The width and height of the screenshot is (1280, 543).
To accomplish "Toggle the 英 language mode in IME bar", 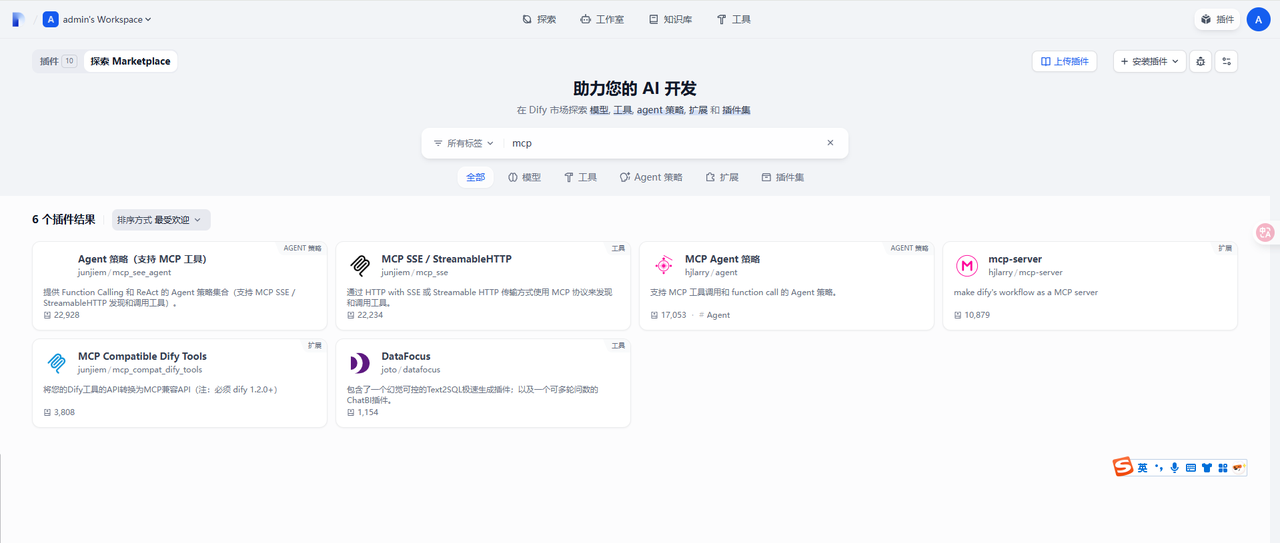I will [1142, 468].
